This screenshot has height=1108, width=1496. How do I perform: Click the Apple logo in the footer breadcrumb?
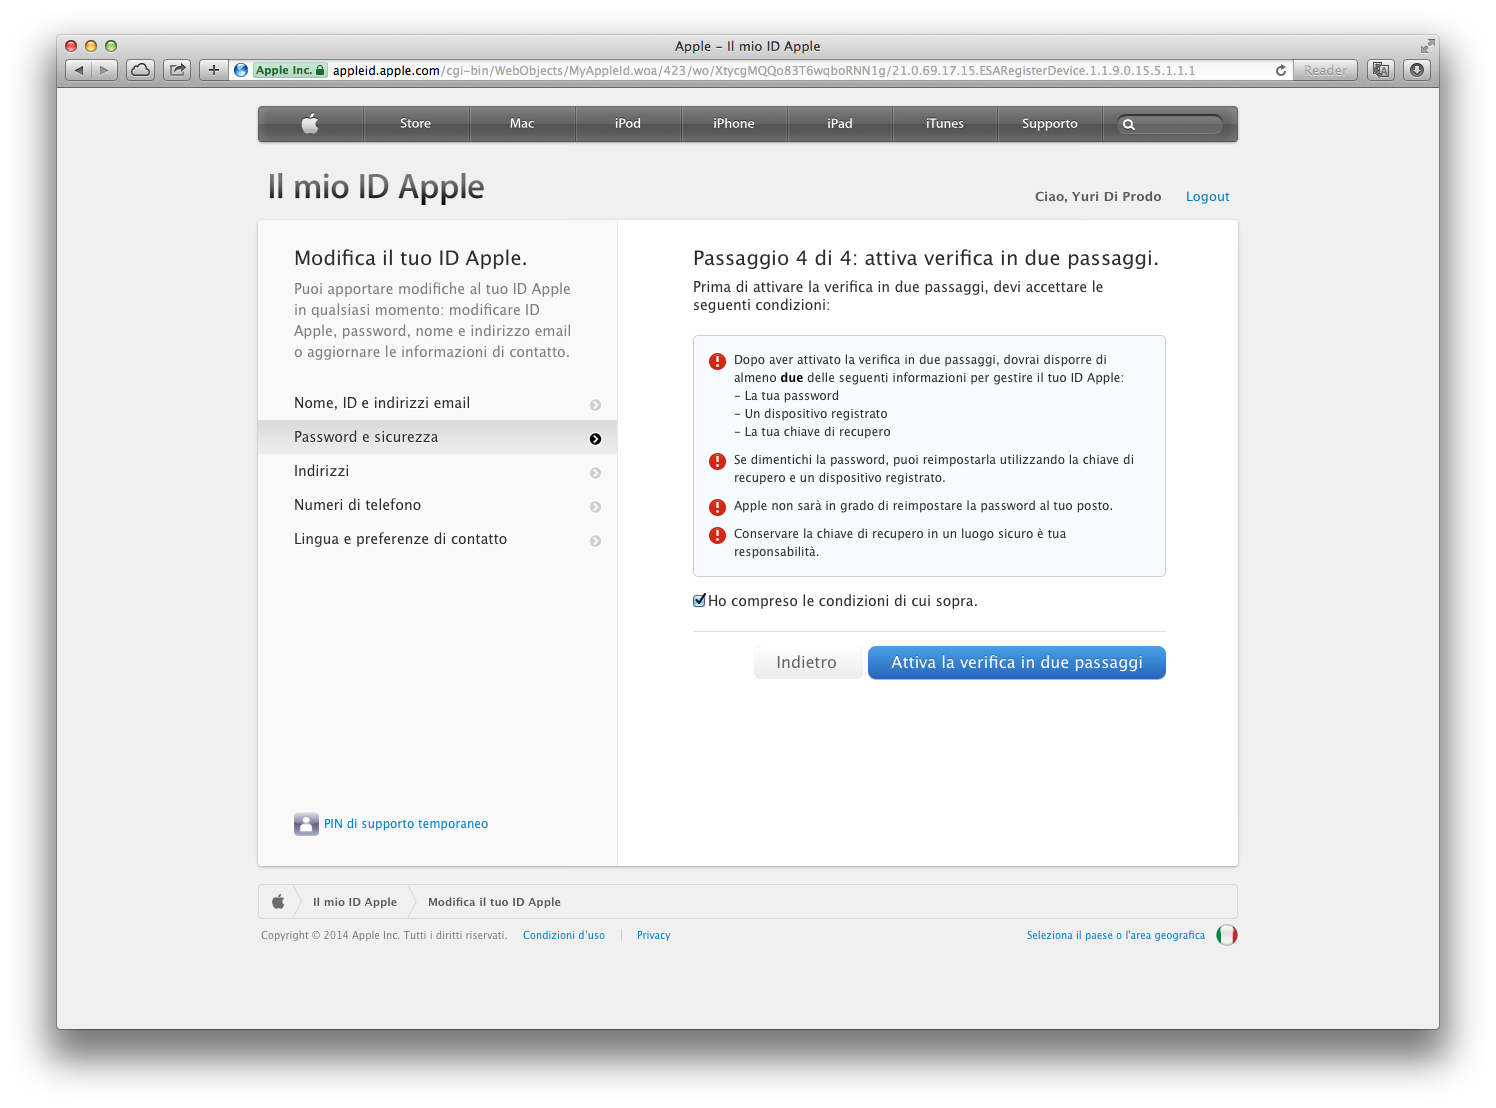click(x=278, y=902)
